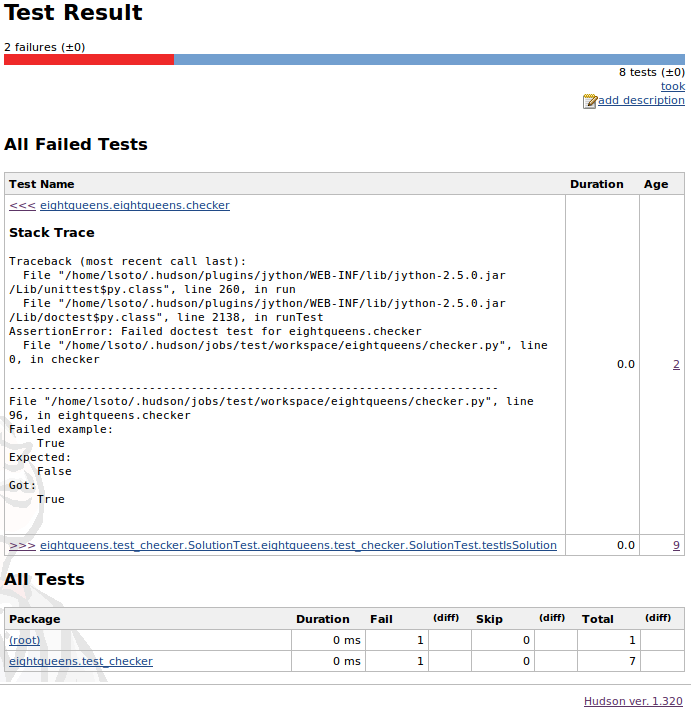The width and height of the screenshot is (691, 723).
Task: Open the SolutionTest.testIsSolution failed test link
Action: [x=298, y=545]
